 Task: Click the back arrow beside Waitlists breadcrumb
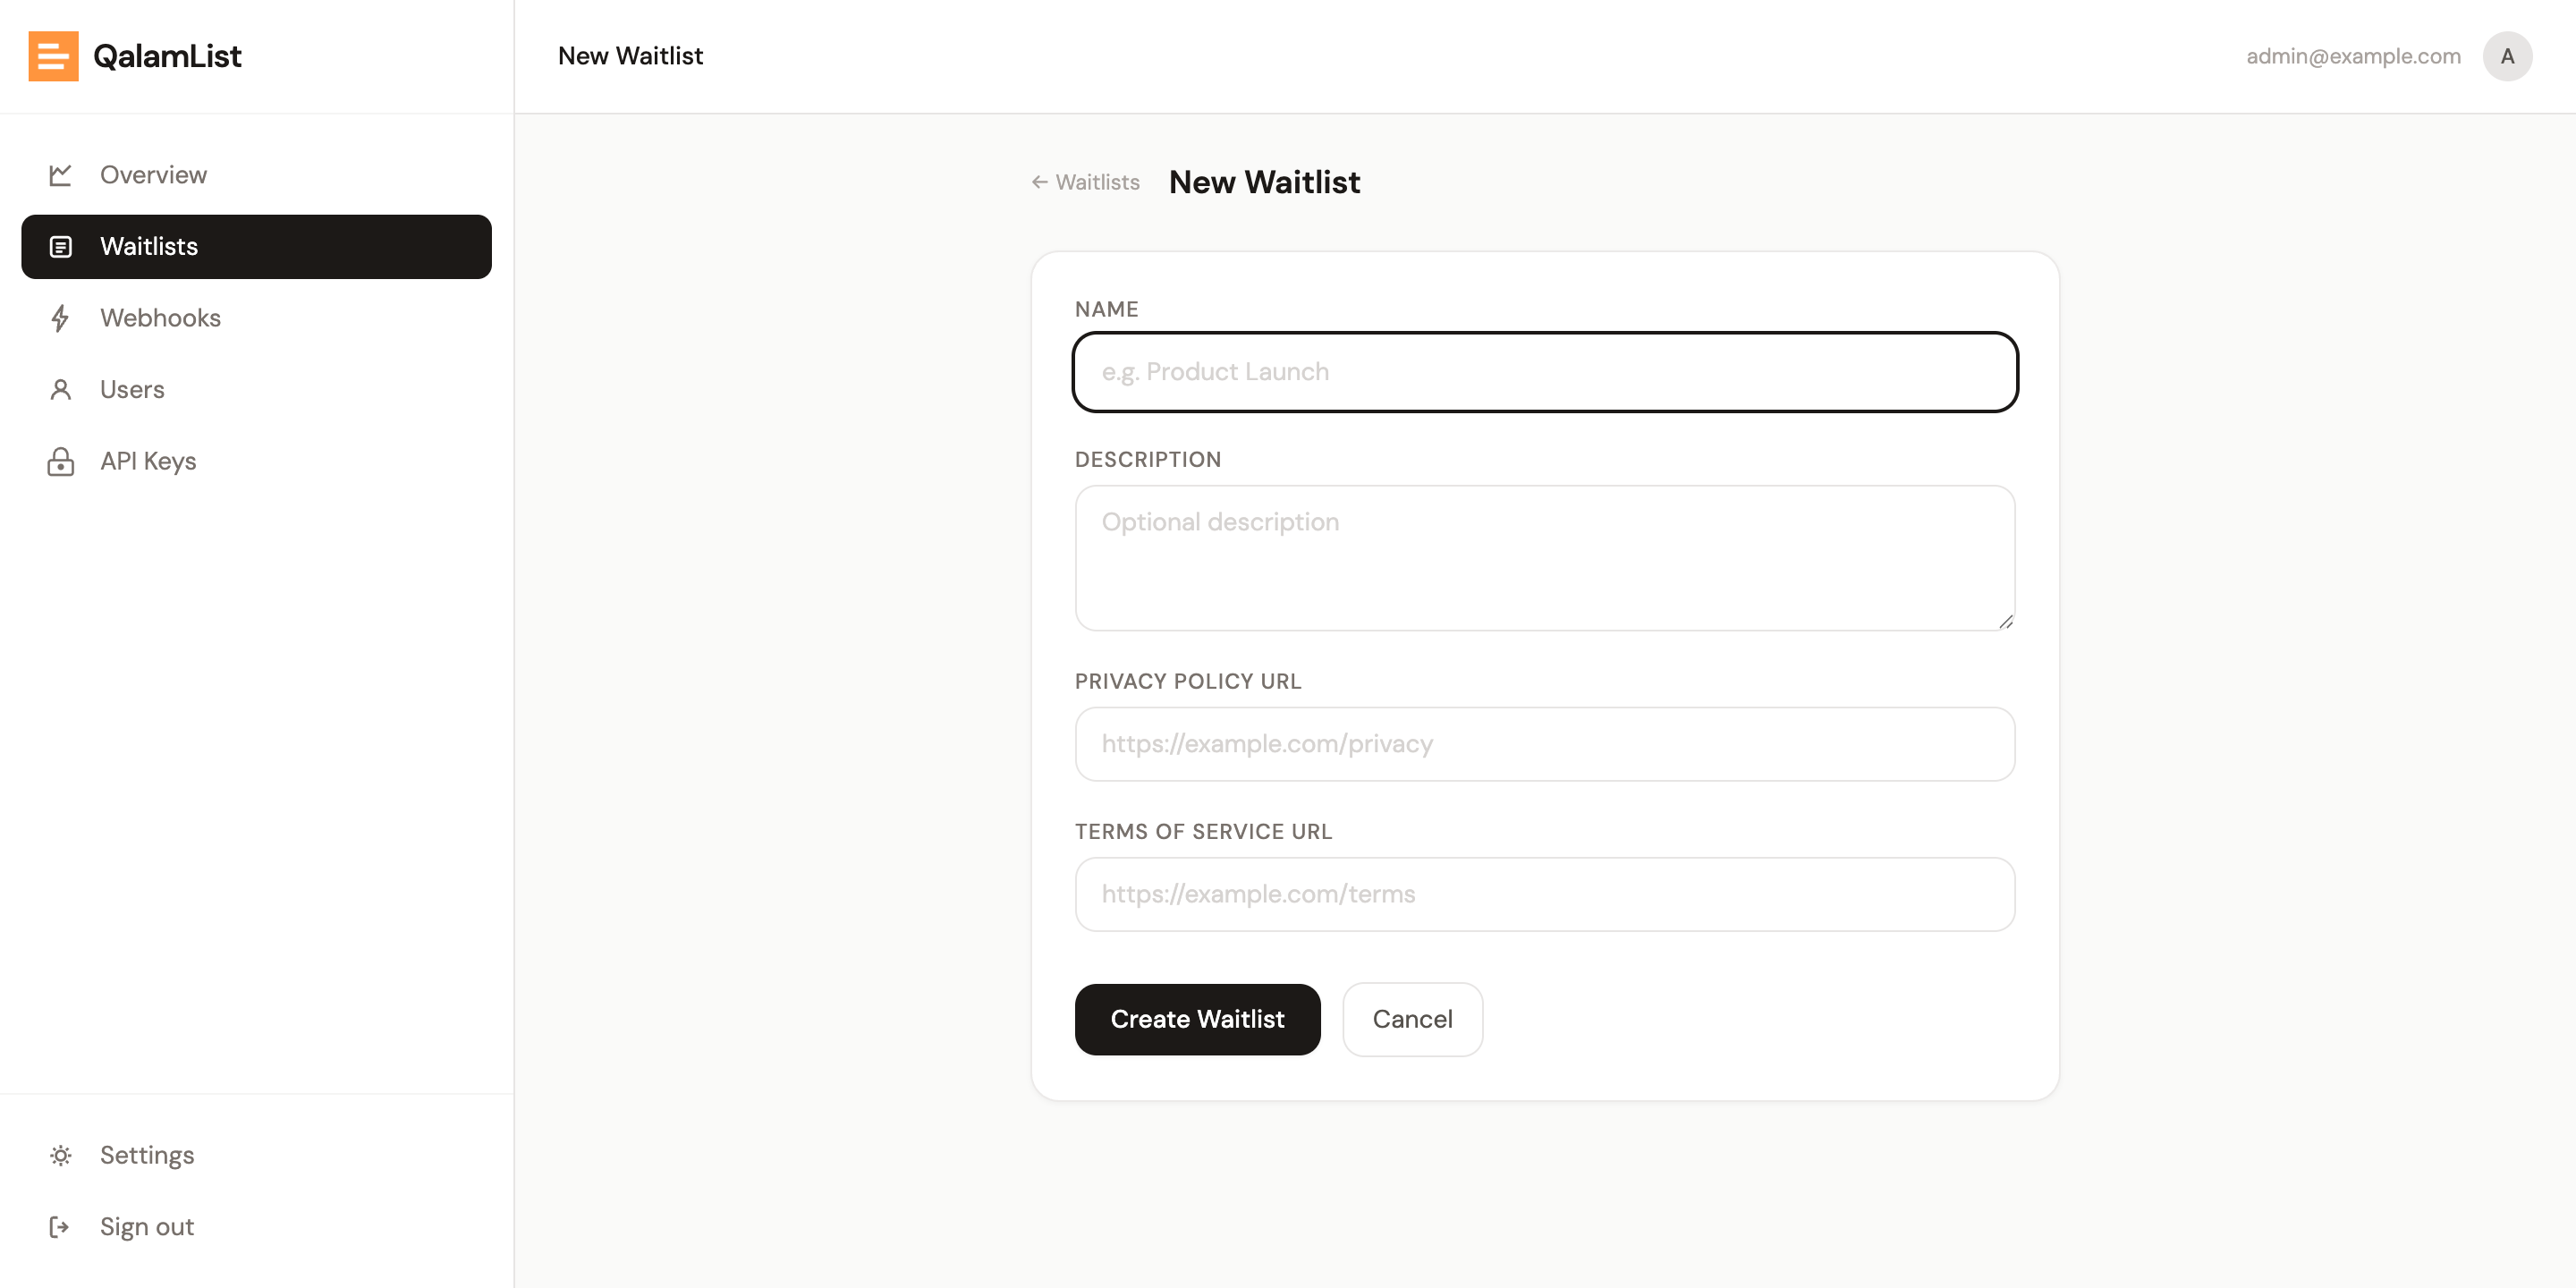(1040, 182)
